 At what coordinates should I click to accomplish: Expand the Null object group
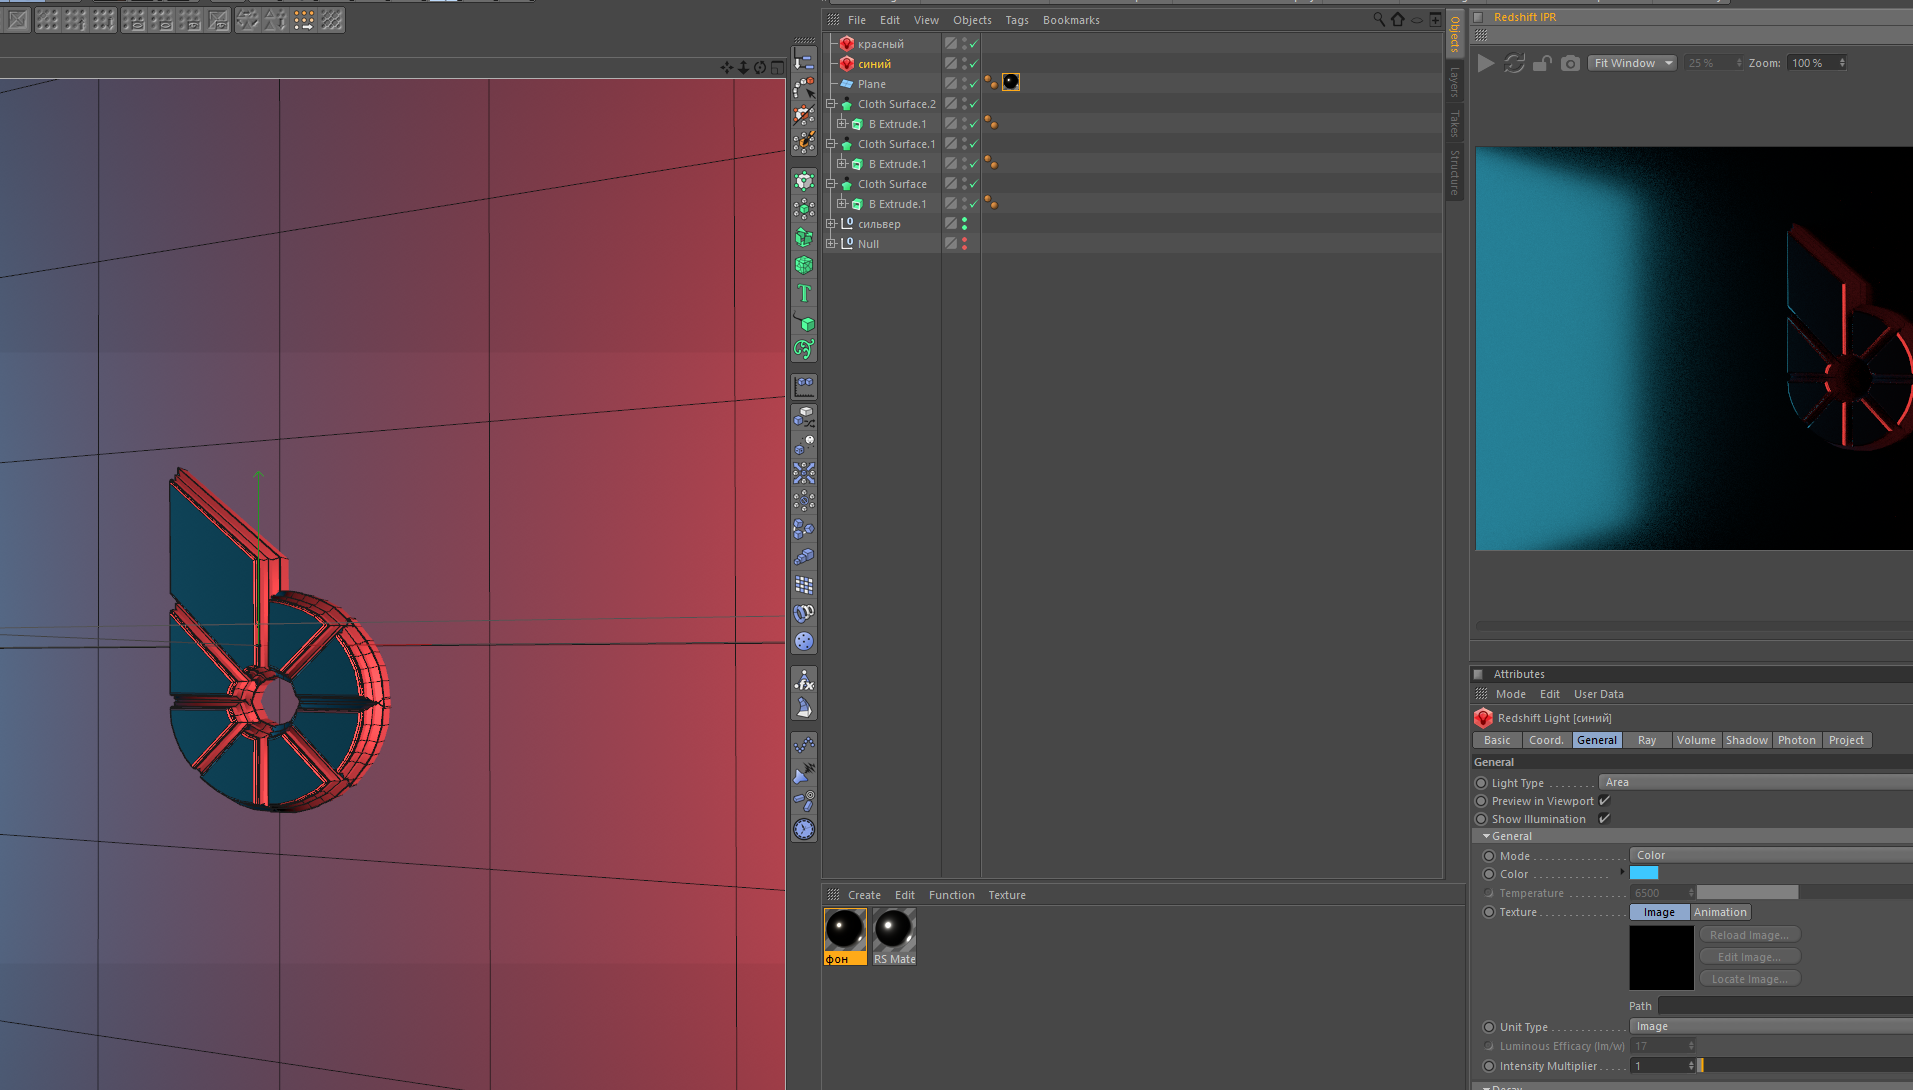coord(831,243)
